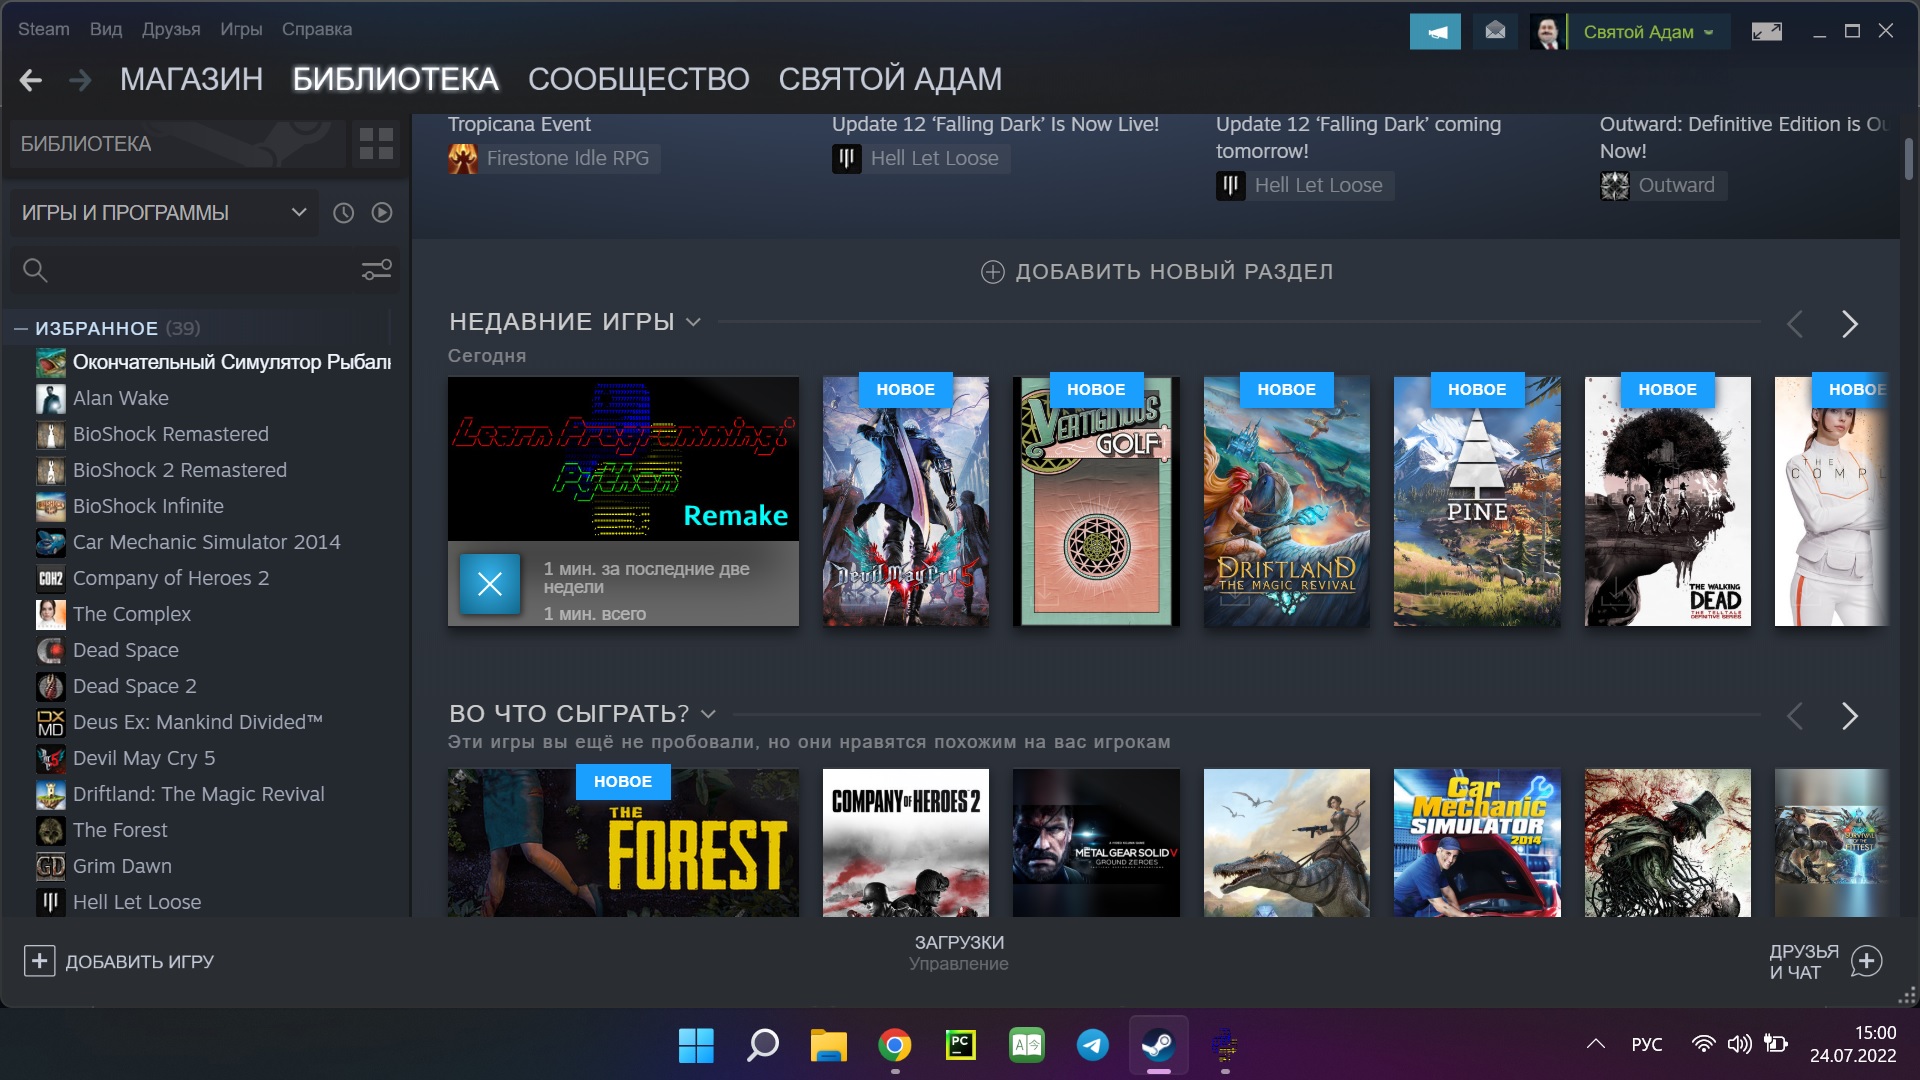Open the inbox envelope icon
The width and height of the screenshot is (1920, 1080).
(x=1495, y=32)
